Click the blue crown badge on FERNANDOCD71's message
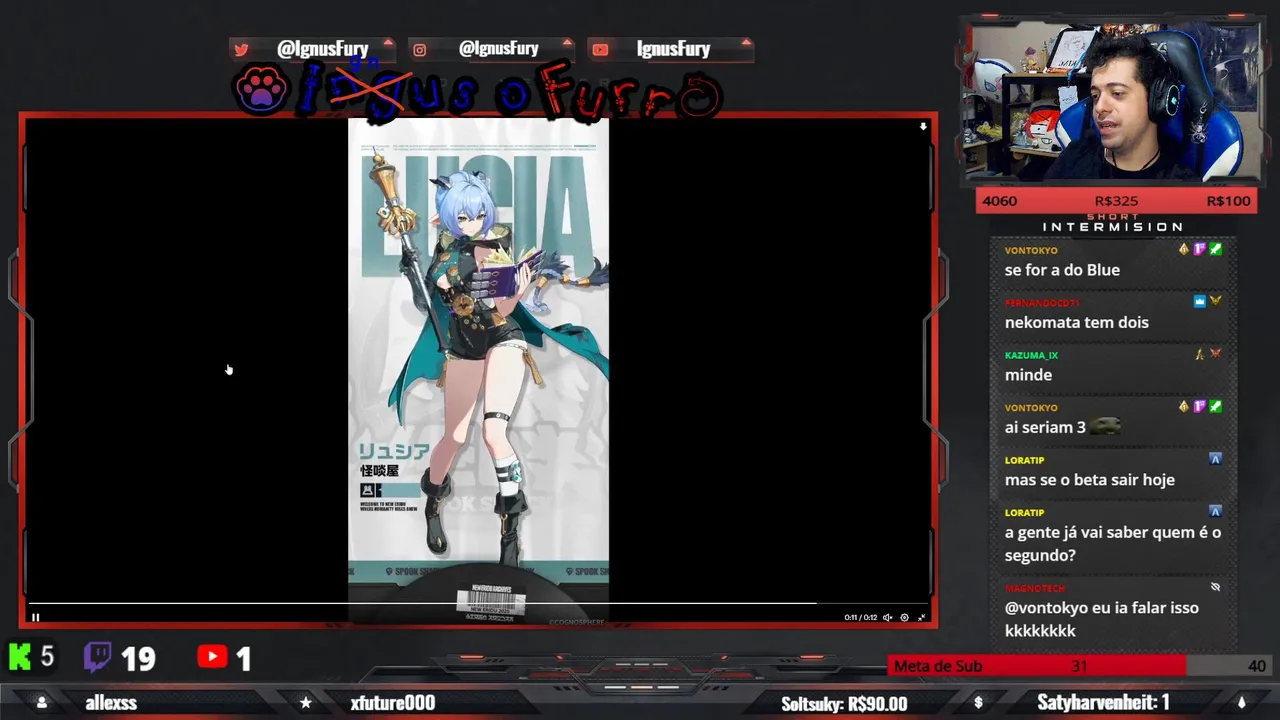 pos(1199,301)
